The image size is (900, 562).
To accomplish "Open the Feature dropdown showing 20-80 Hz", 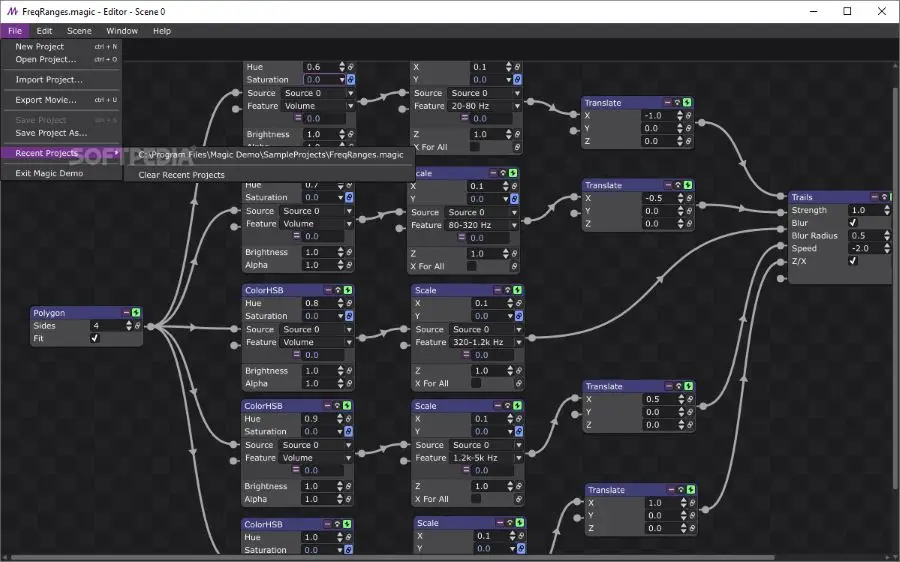I will click(x=483, y=106).
